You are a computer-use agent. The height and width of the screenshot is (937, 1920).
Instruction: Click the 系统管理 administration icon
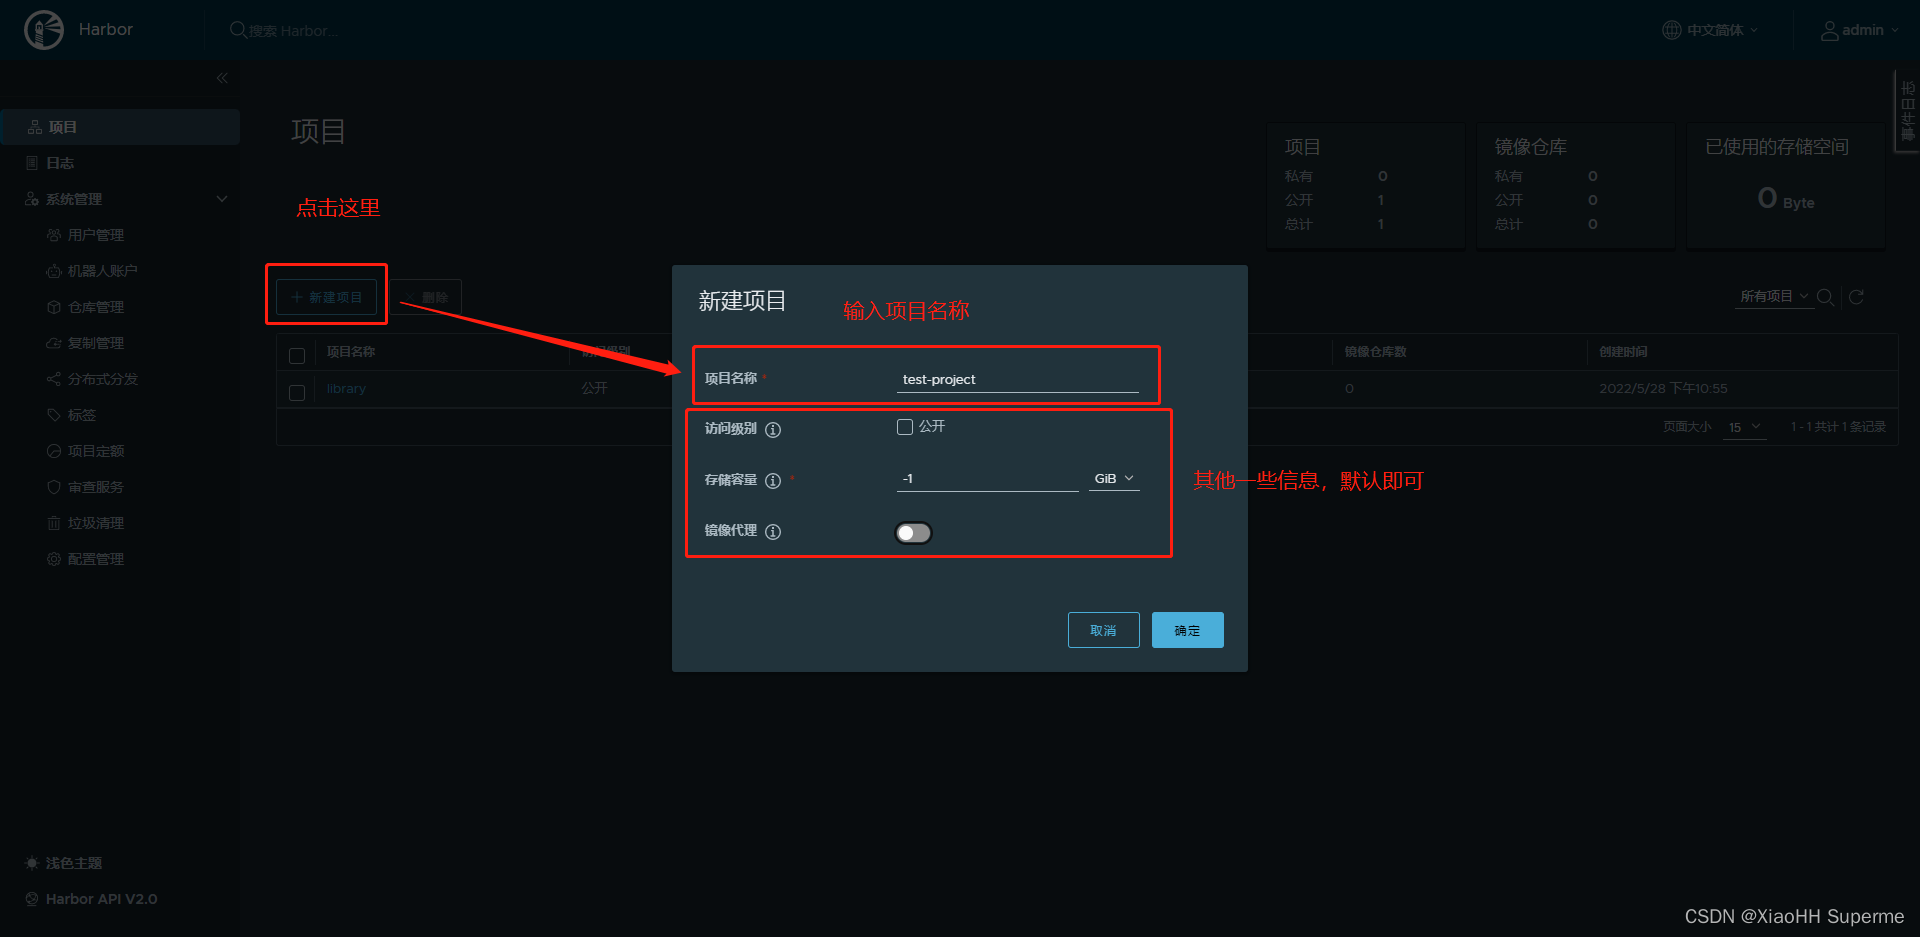pyautogui.click(x=32, y=199)
